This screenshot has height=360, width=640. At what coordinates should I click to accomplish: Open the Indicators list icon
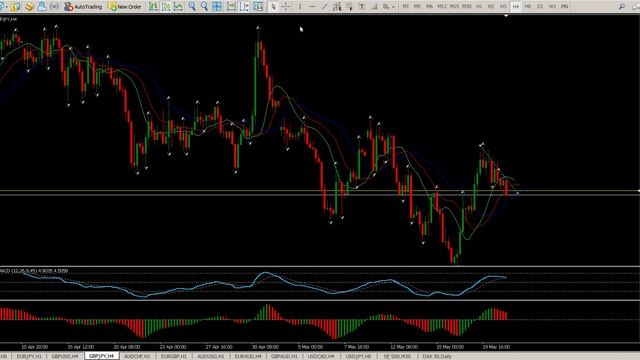(x=258, y=7)
